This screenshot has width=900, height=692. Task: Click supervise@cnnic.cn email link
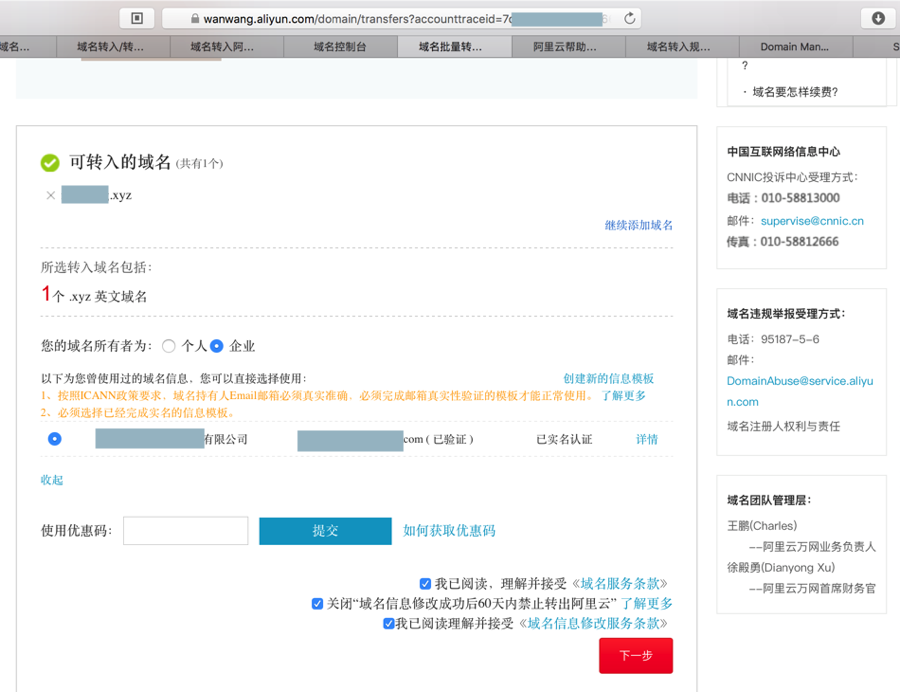click(x=812, y=221)
